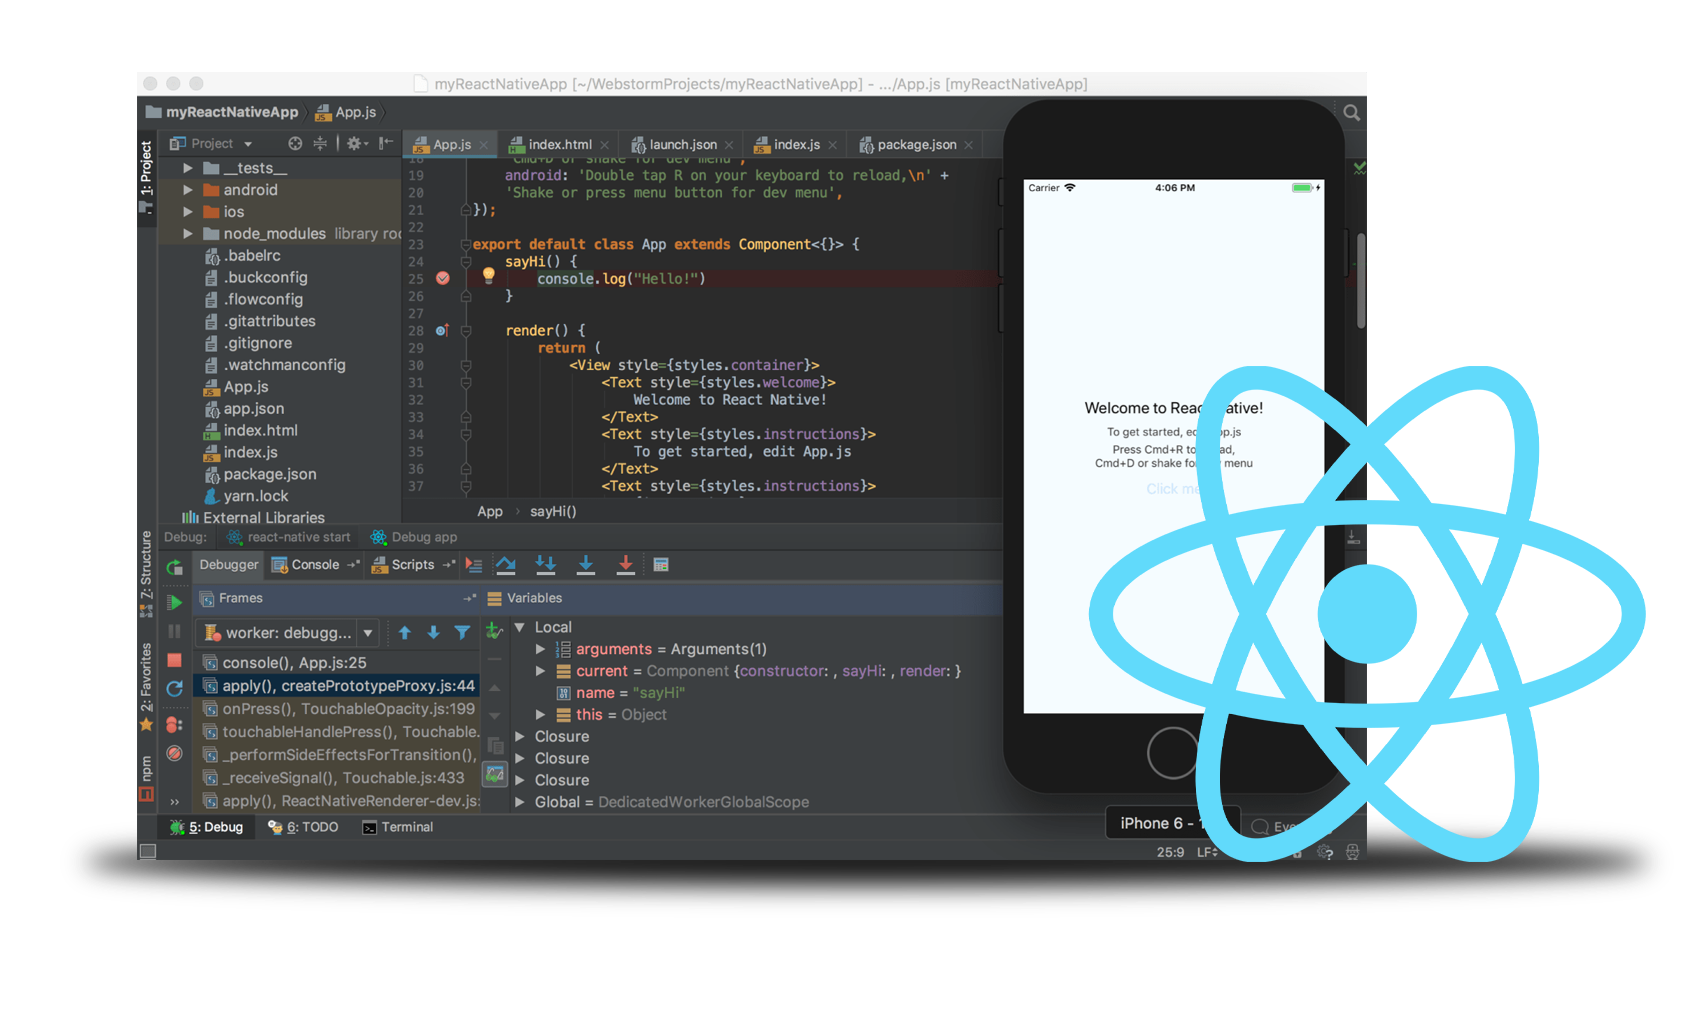Open the Terminal tool window

point(397,827)
